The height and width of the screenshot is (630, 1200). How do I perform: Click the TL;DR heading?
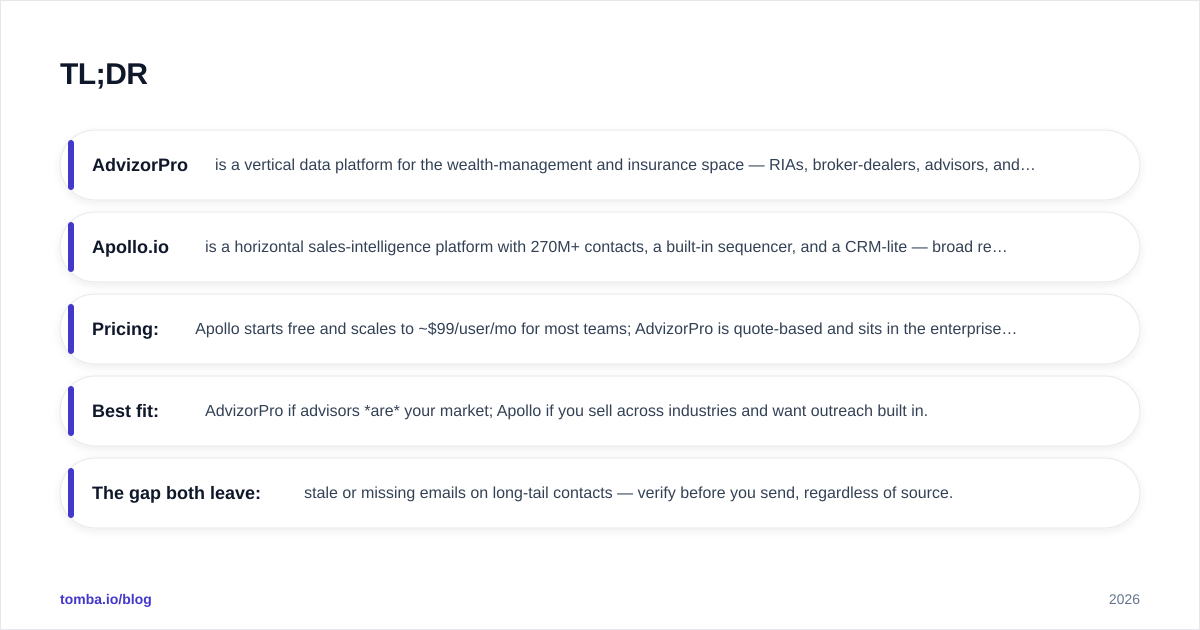coord(104,74)
